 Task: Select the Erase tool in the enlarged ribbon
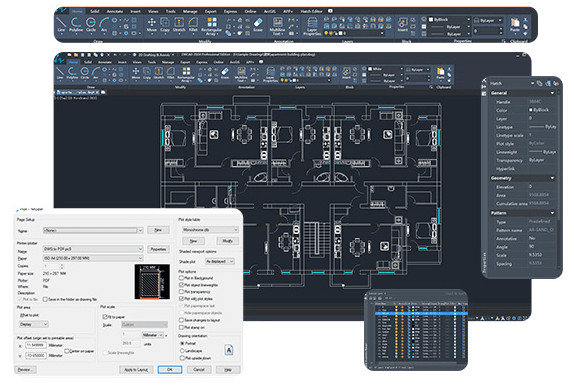coord(258,24)
